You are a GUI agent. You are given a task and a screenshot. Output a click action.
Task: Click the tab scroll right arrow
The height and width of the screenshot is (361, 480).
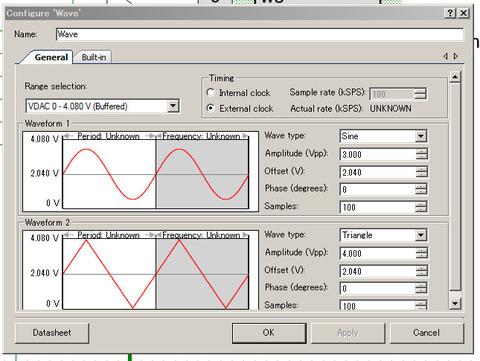click(x=456, y=56)
